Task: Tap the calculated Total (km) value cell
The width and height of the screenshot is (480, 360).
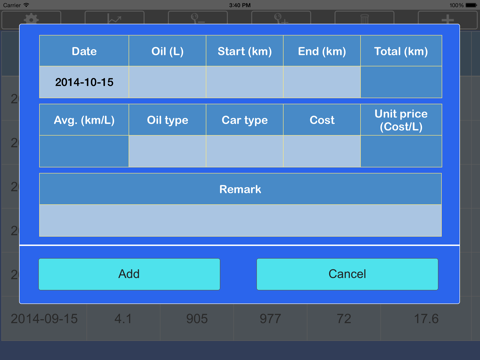Action: click(x=401, y=82)
